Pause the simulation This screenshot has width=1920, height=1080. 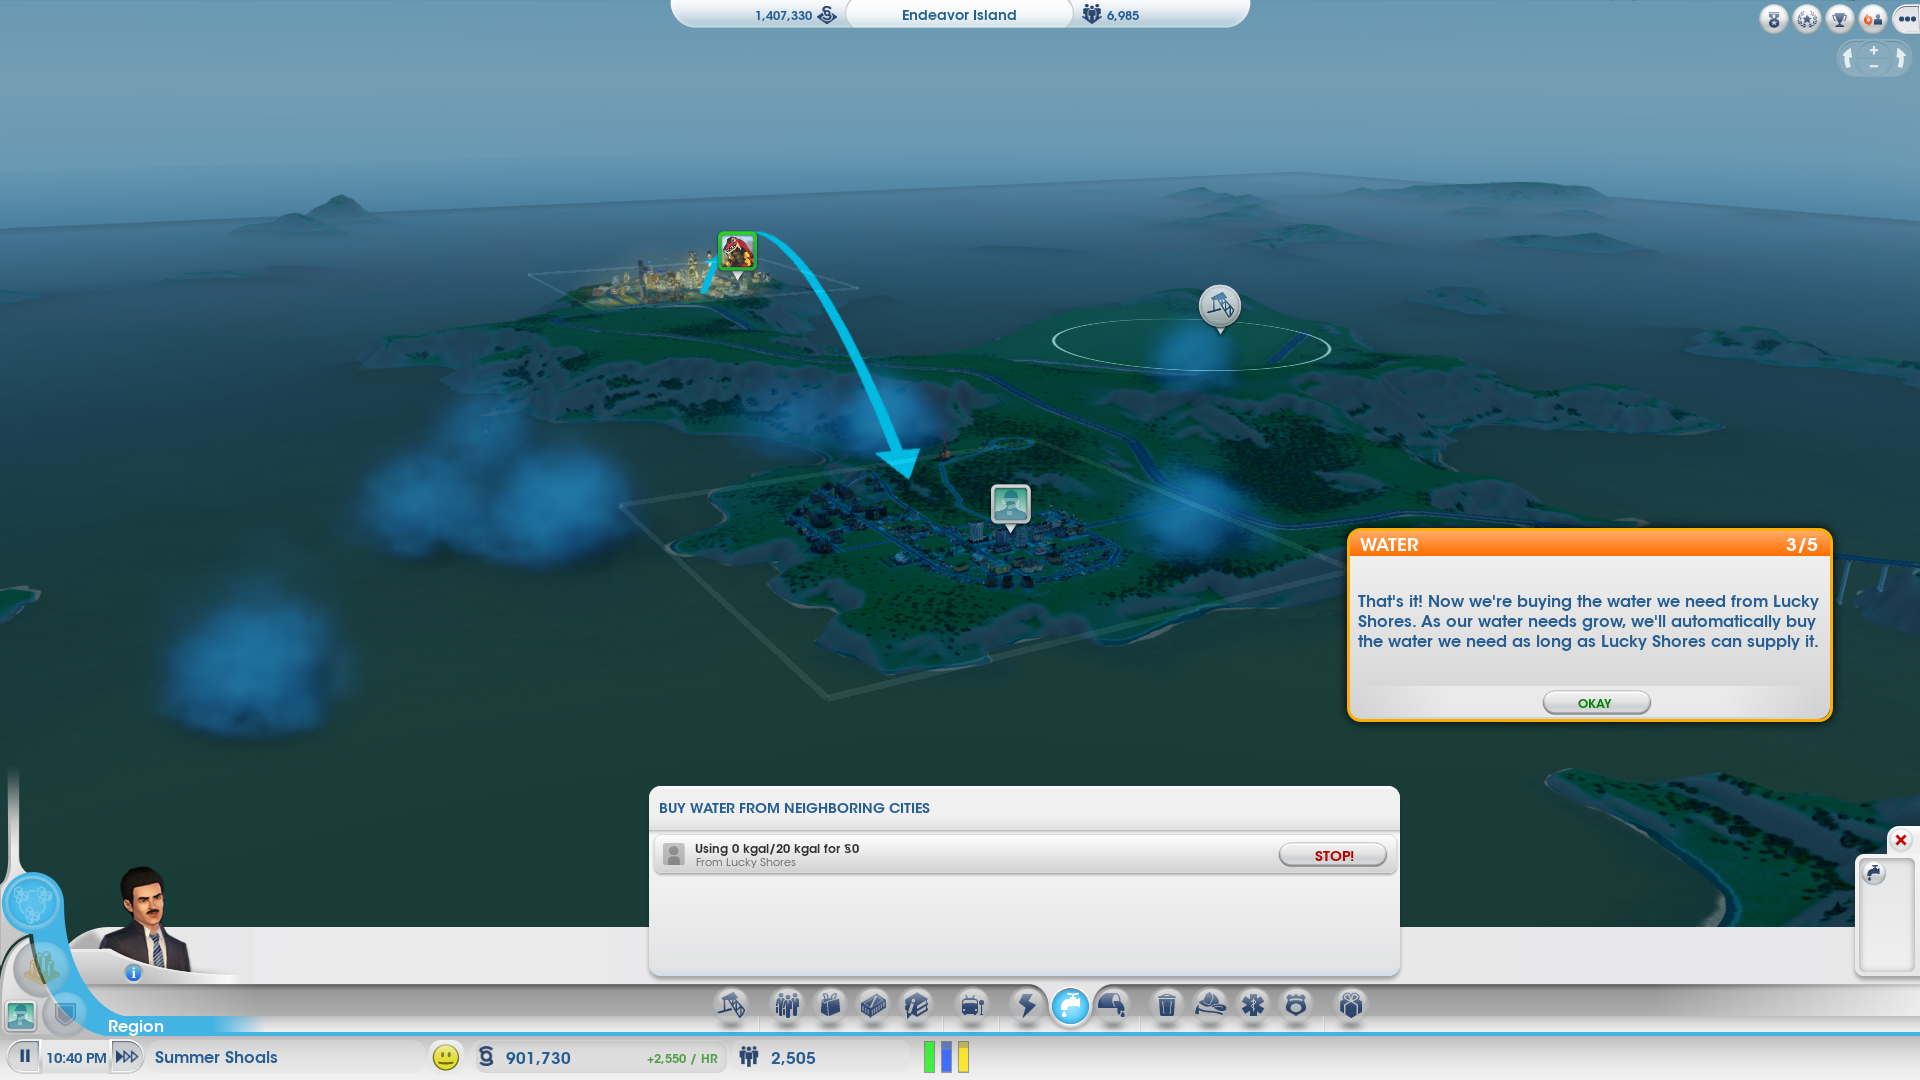pyautogui.click(x=25, y=1057)
